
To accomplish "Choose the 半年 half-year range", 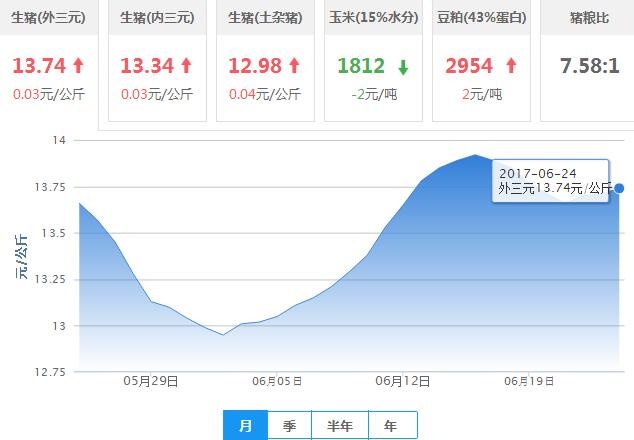I will coord(340,425).
